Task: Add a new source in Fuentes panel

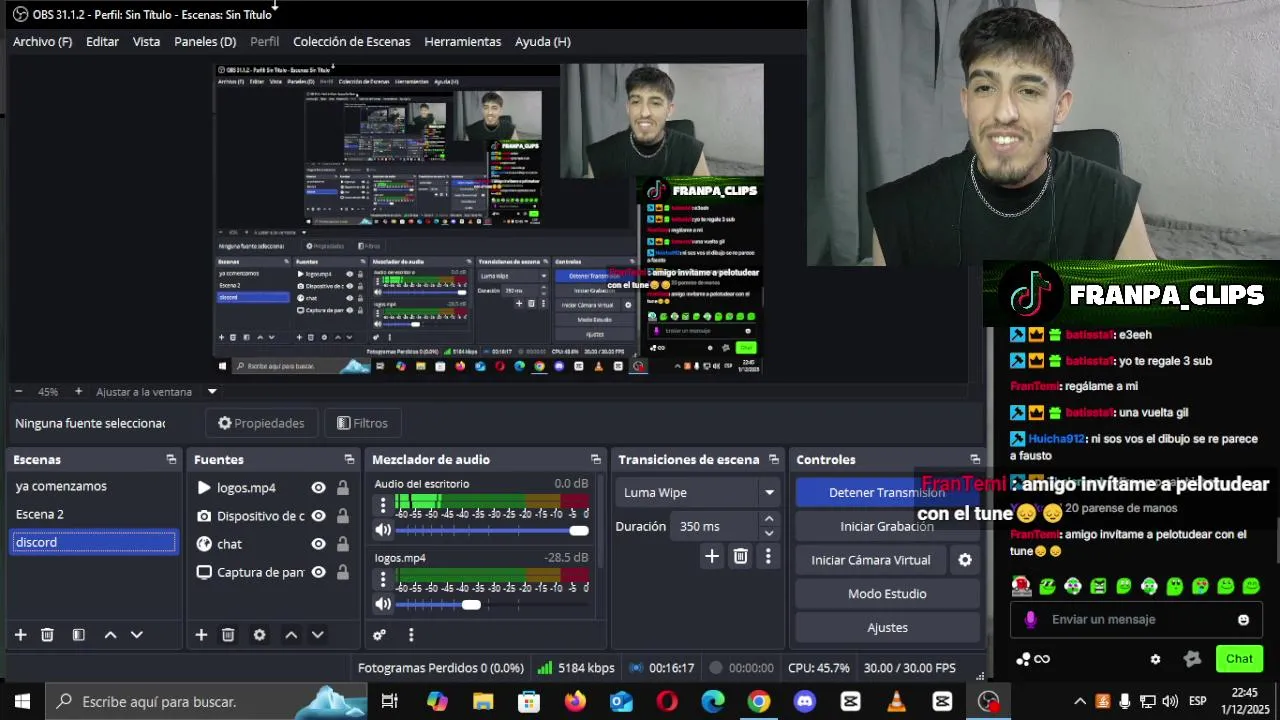Action: coord(201,635)
